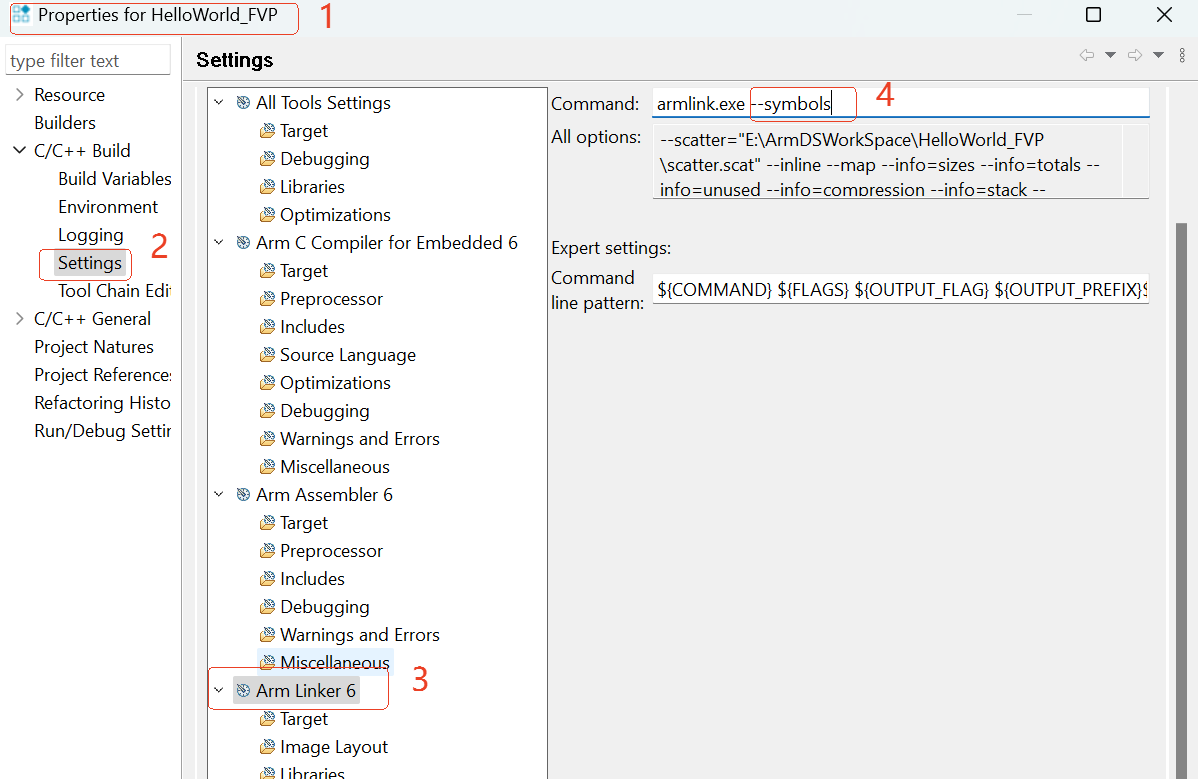Open the view menu three-dots icon
Screen dimensions: 1198x779
pyautogui.click(x=1182, y=56)
